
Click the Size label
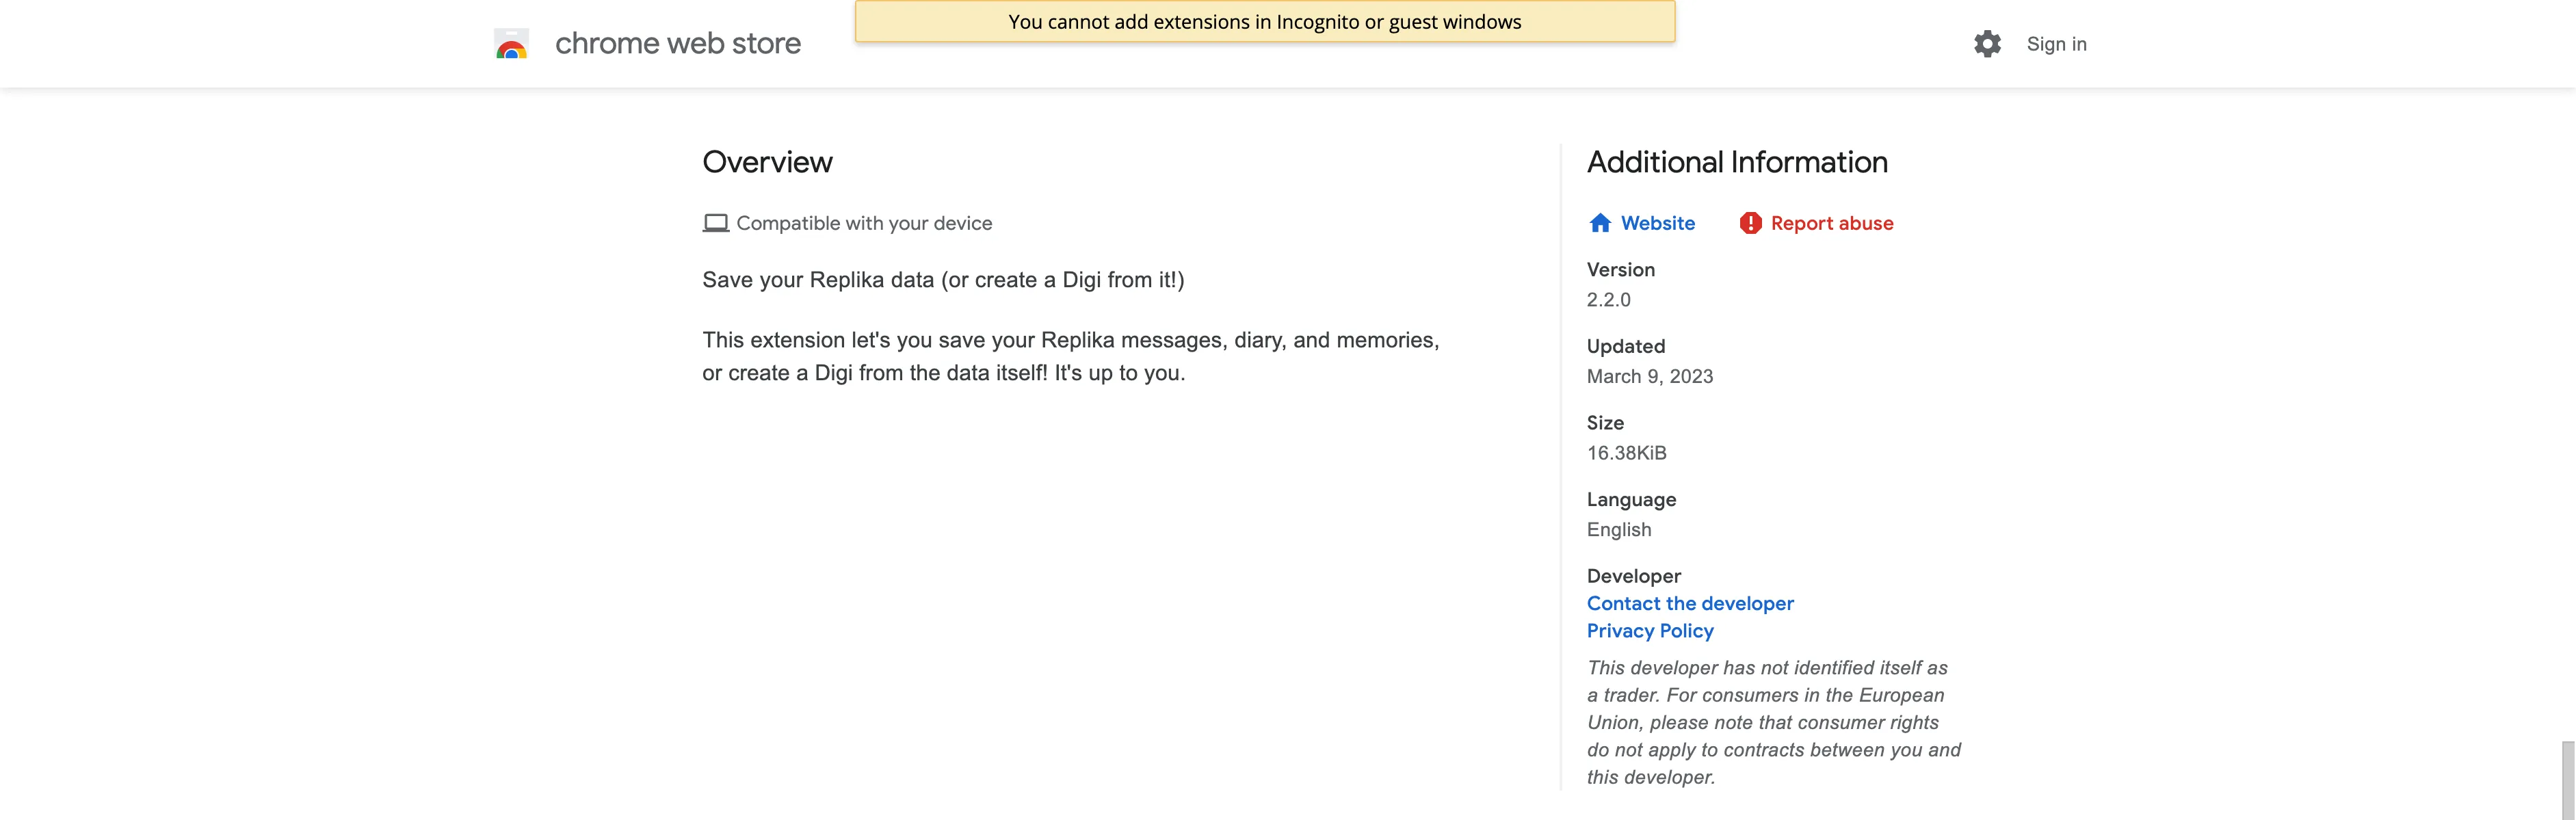[x=1605, y=423]
